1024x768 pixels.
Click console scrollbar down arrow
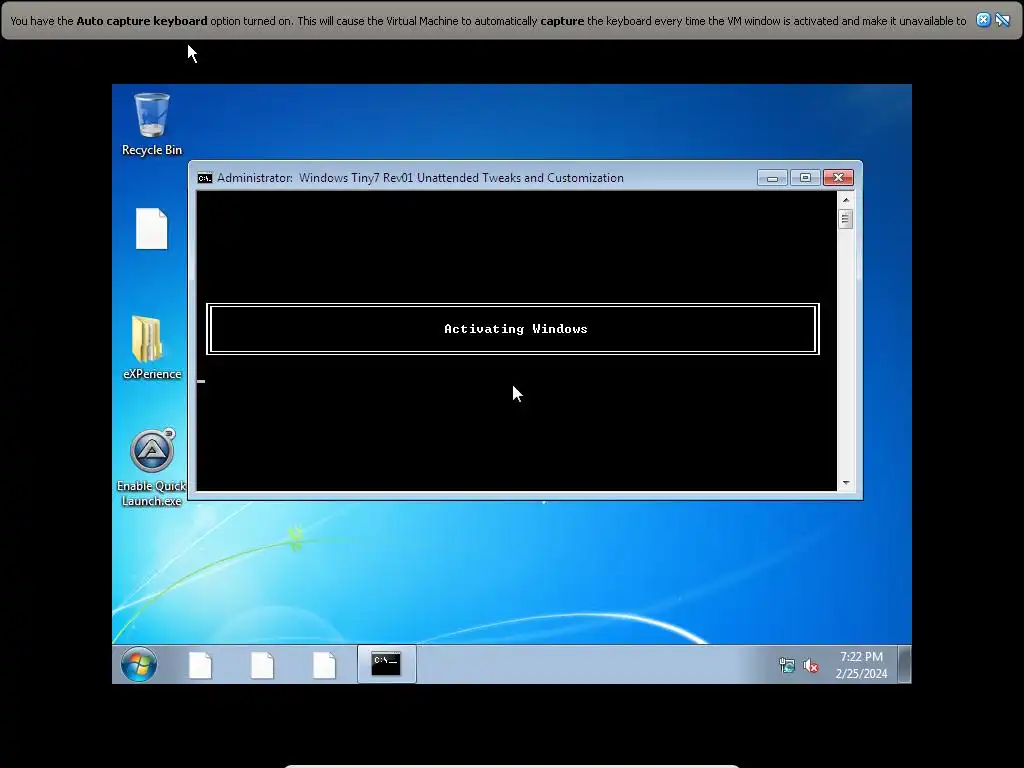coord(846,483)
